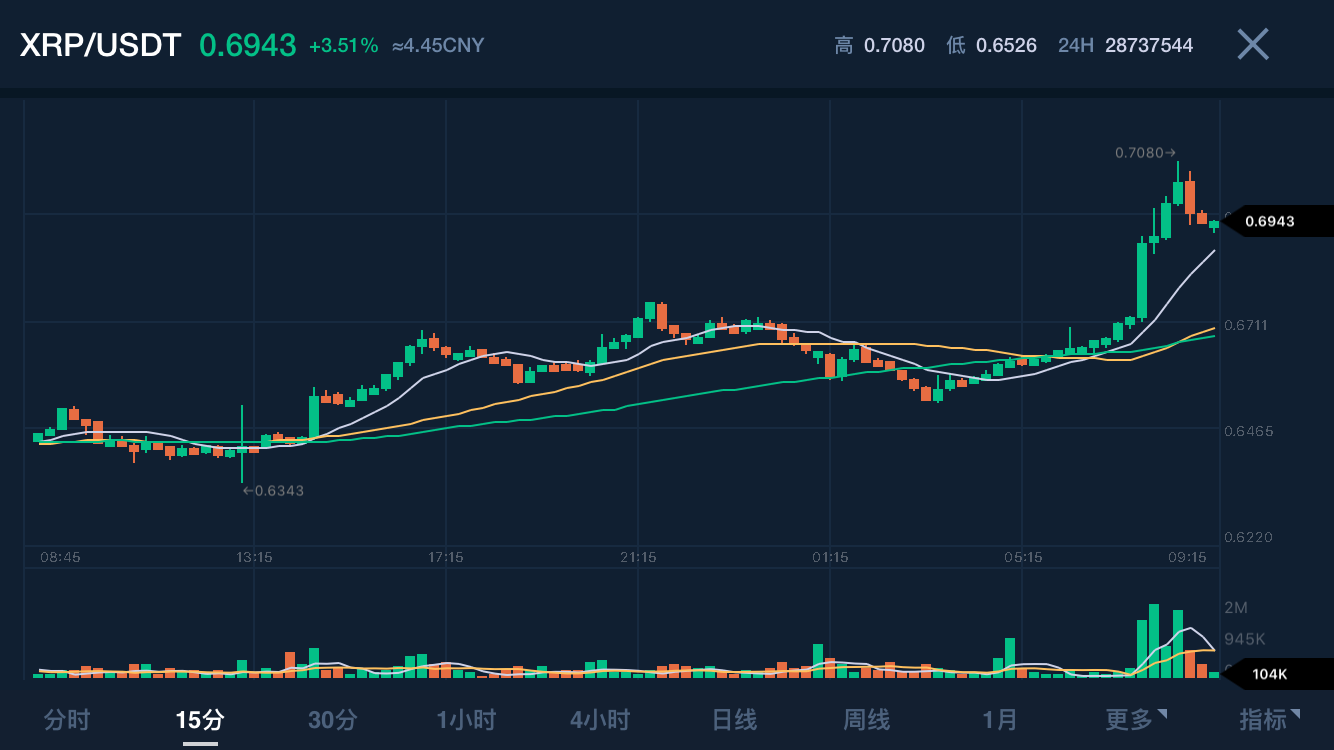The height and width of the screenshot is (750, 1334).
Task: Show the 日线 daily chart
Action: coord(734,719)
